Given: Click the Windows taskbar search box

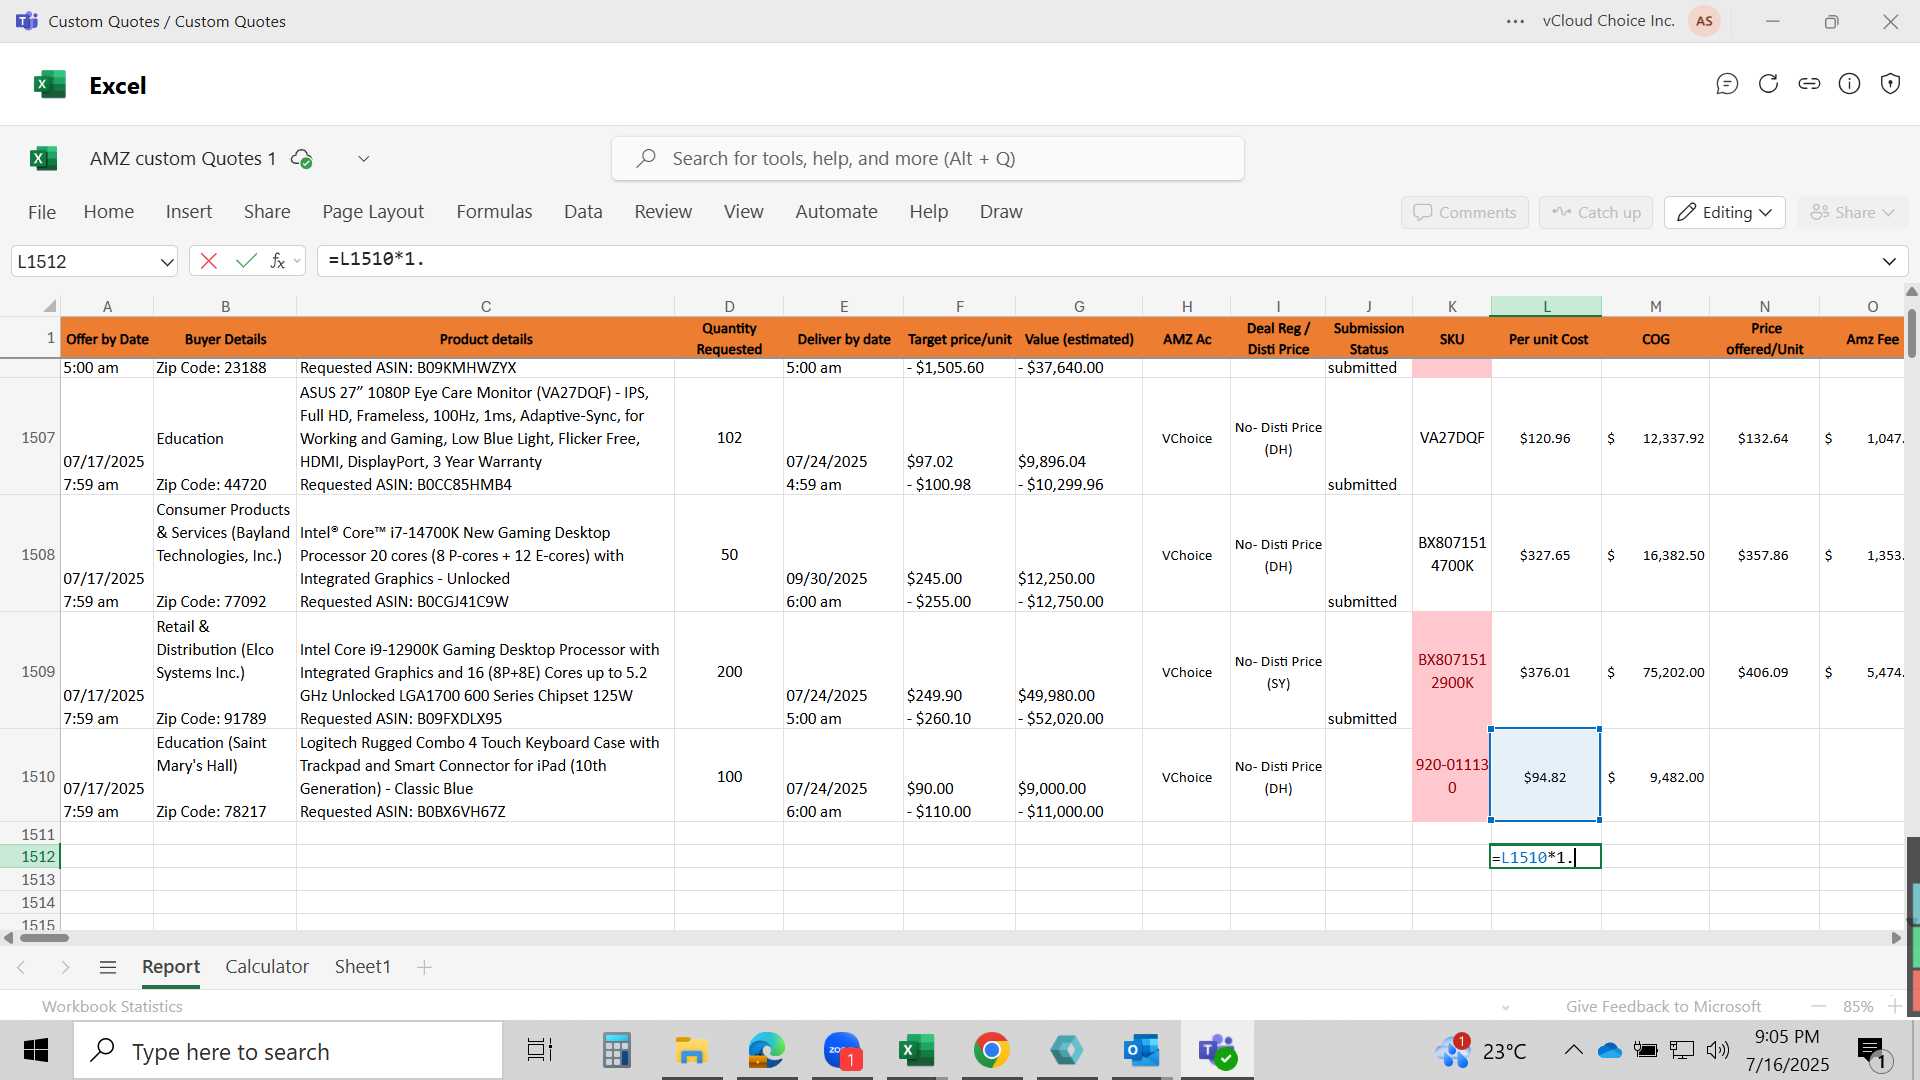Looking at the screenshot, I should pos(288,1051).
